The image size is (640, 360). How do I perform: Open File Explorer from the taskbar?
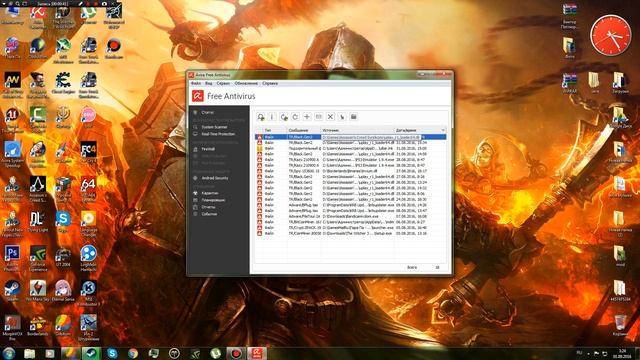click(x=29, y=353)
